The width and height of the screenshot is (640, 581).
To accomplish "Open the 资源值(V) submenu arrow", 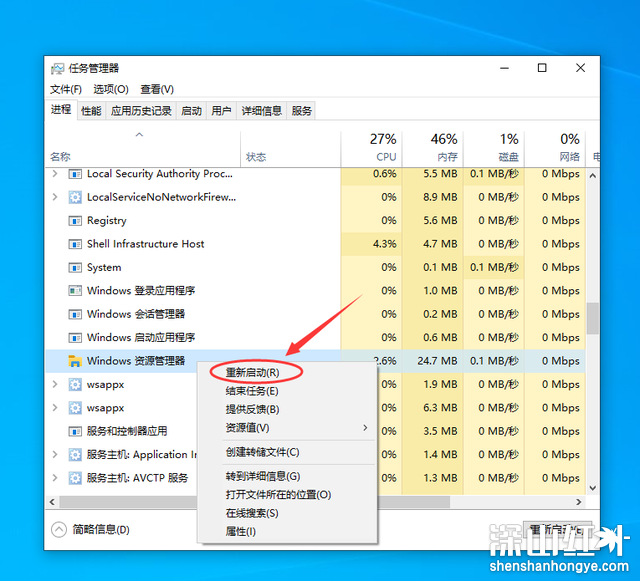I will click(x=365, y=427).
